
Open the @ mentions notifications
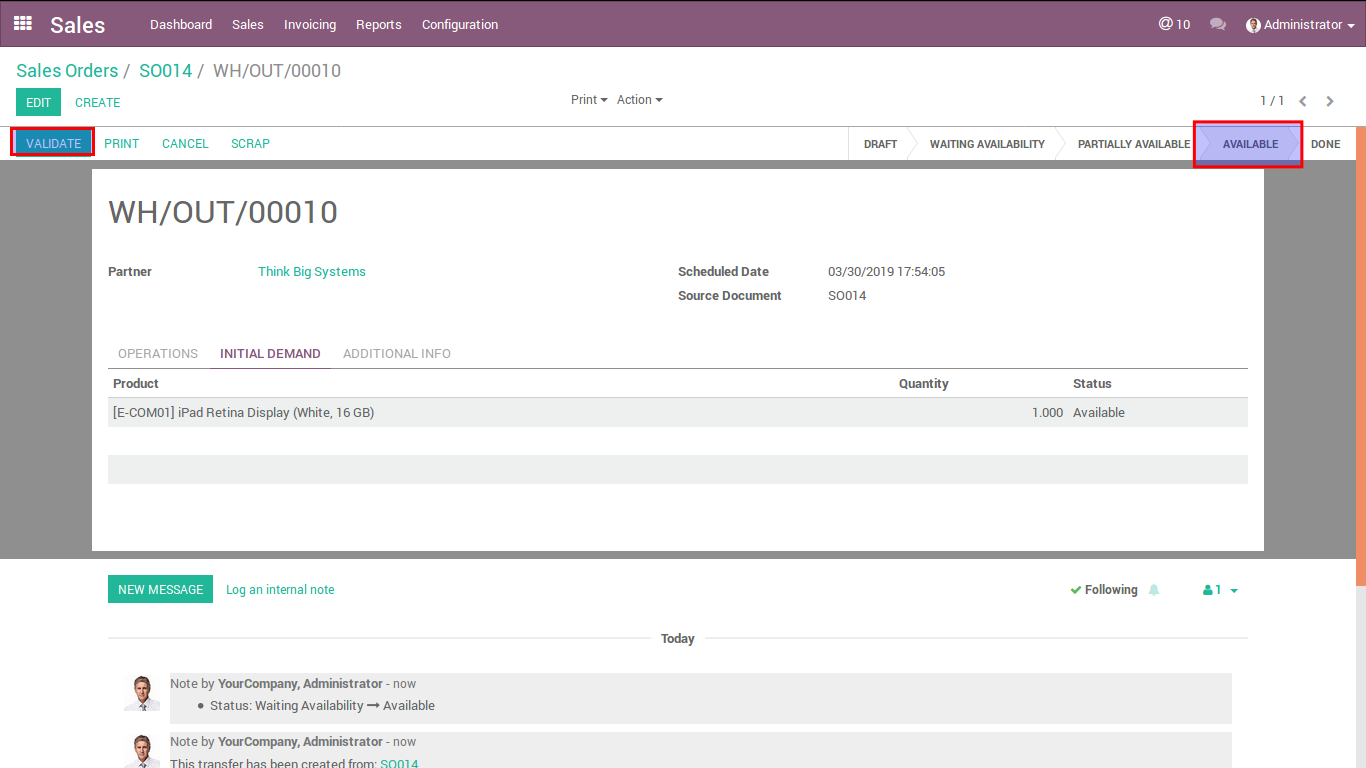[x=1174, y=24]
